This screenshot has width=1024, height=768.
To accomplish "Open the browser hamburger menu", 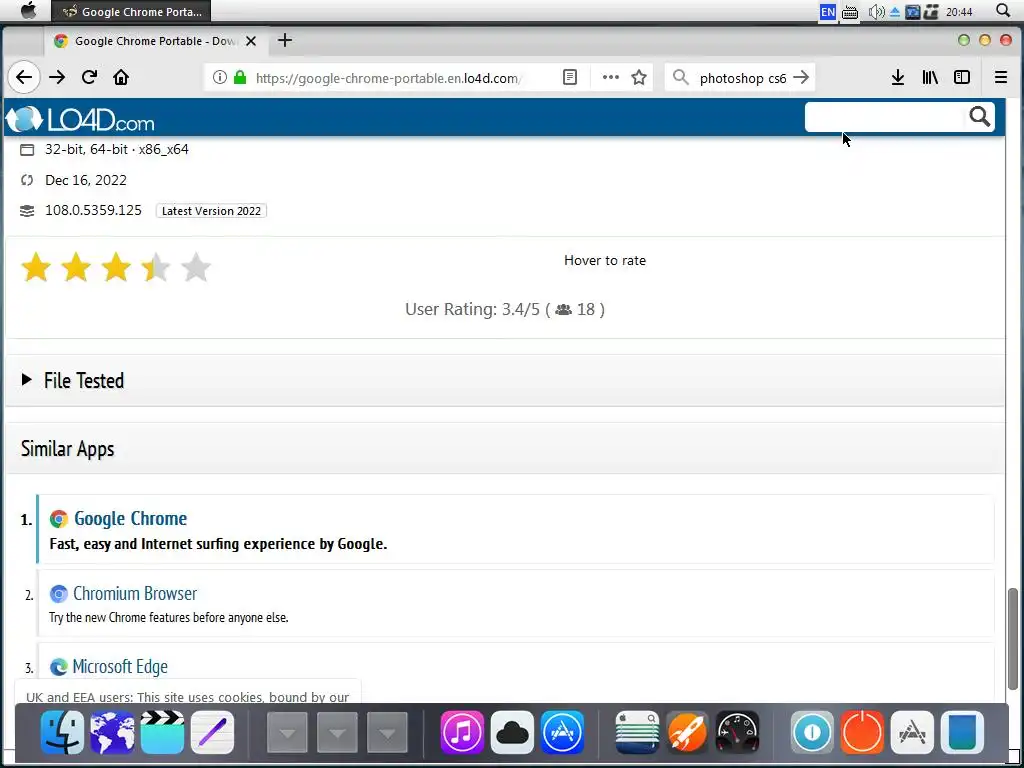I will pyautogui.click(x=1000, y=78).
